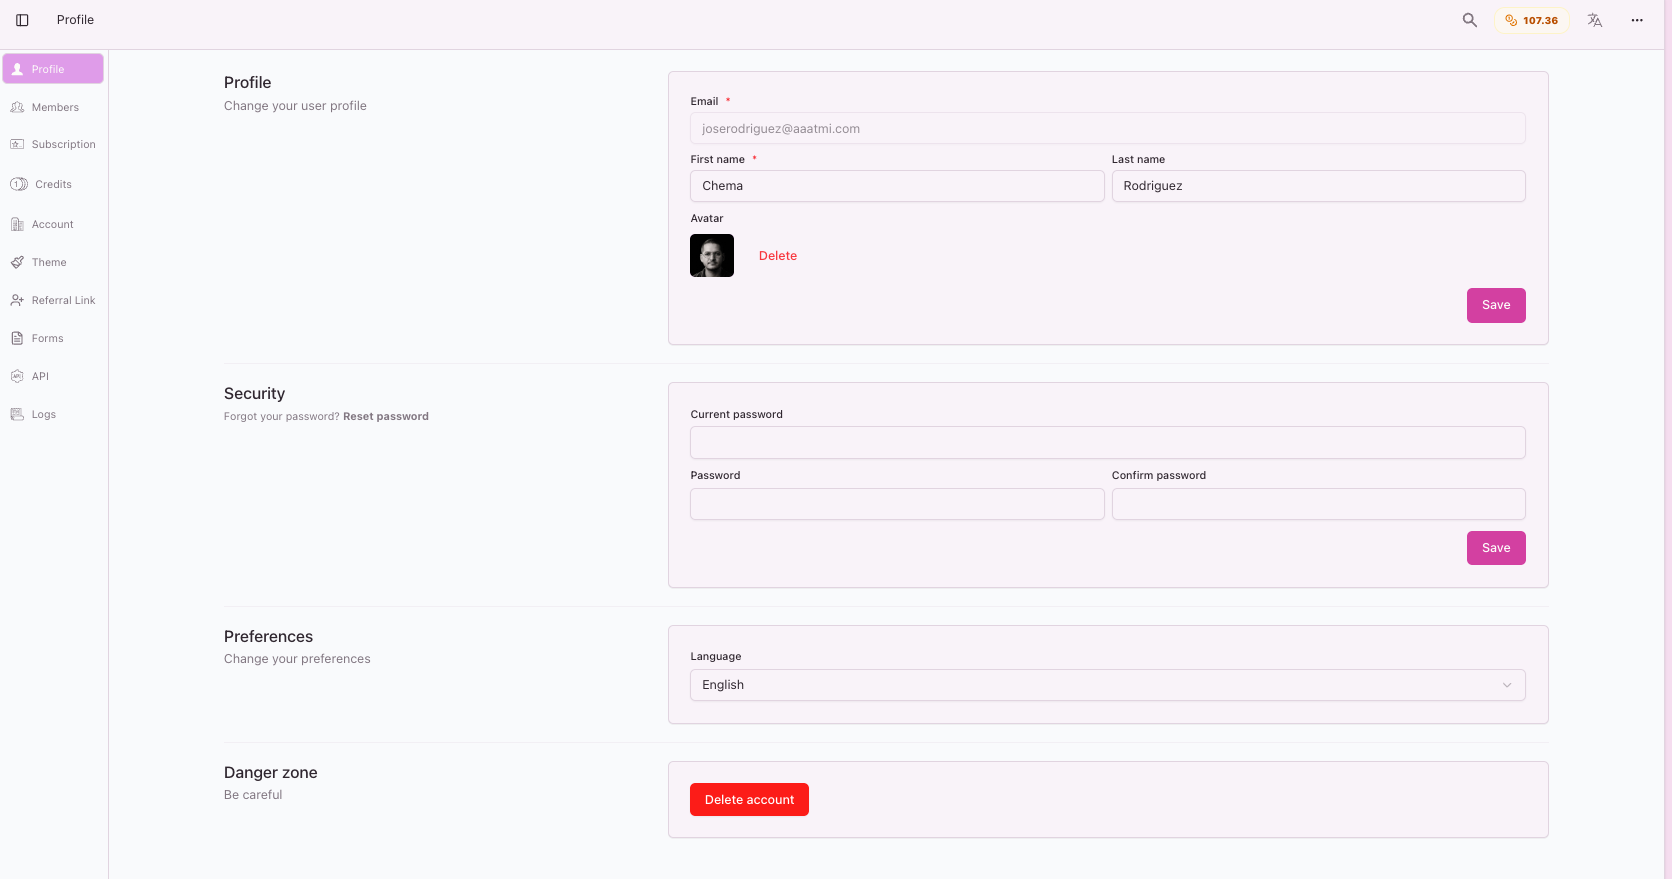Toggle the sidebar panel icon

coord(22,20)
